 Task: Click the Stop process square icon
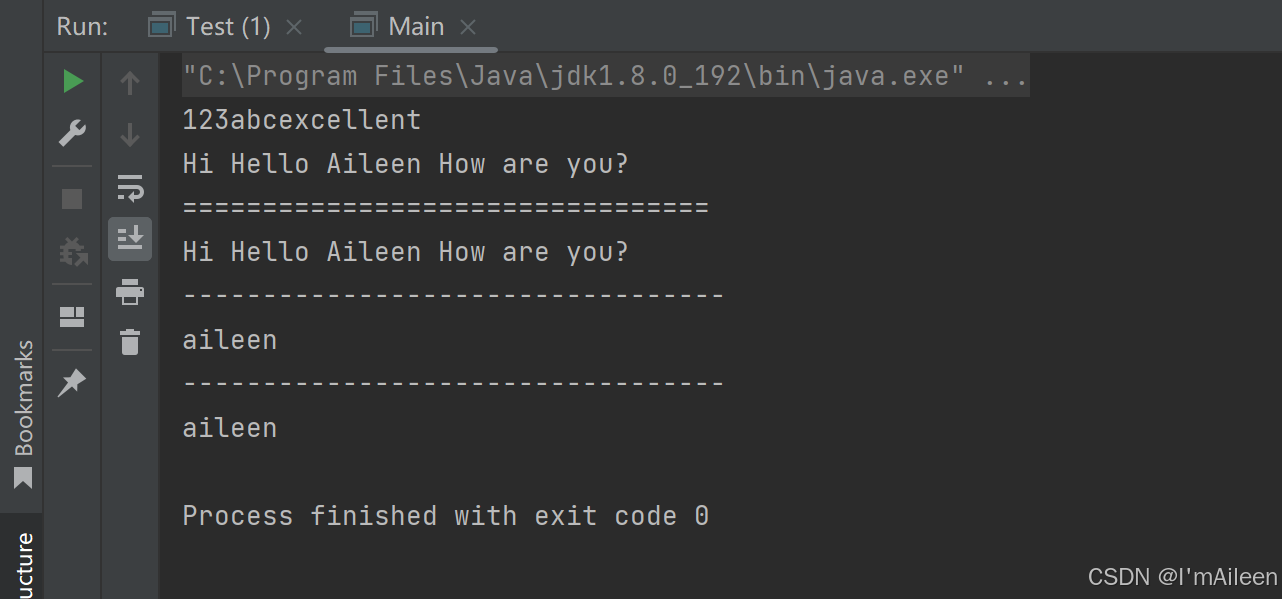click(72, 199)
